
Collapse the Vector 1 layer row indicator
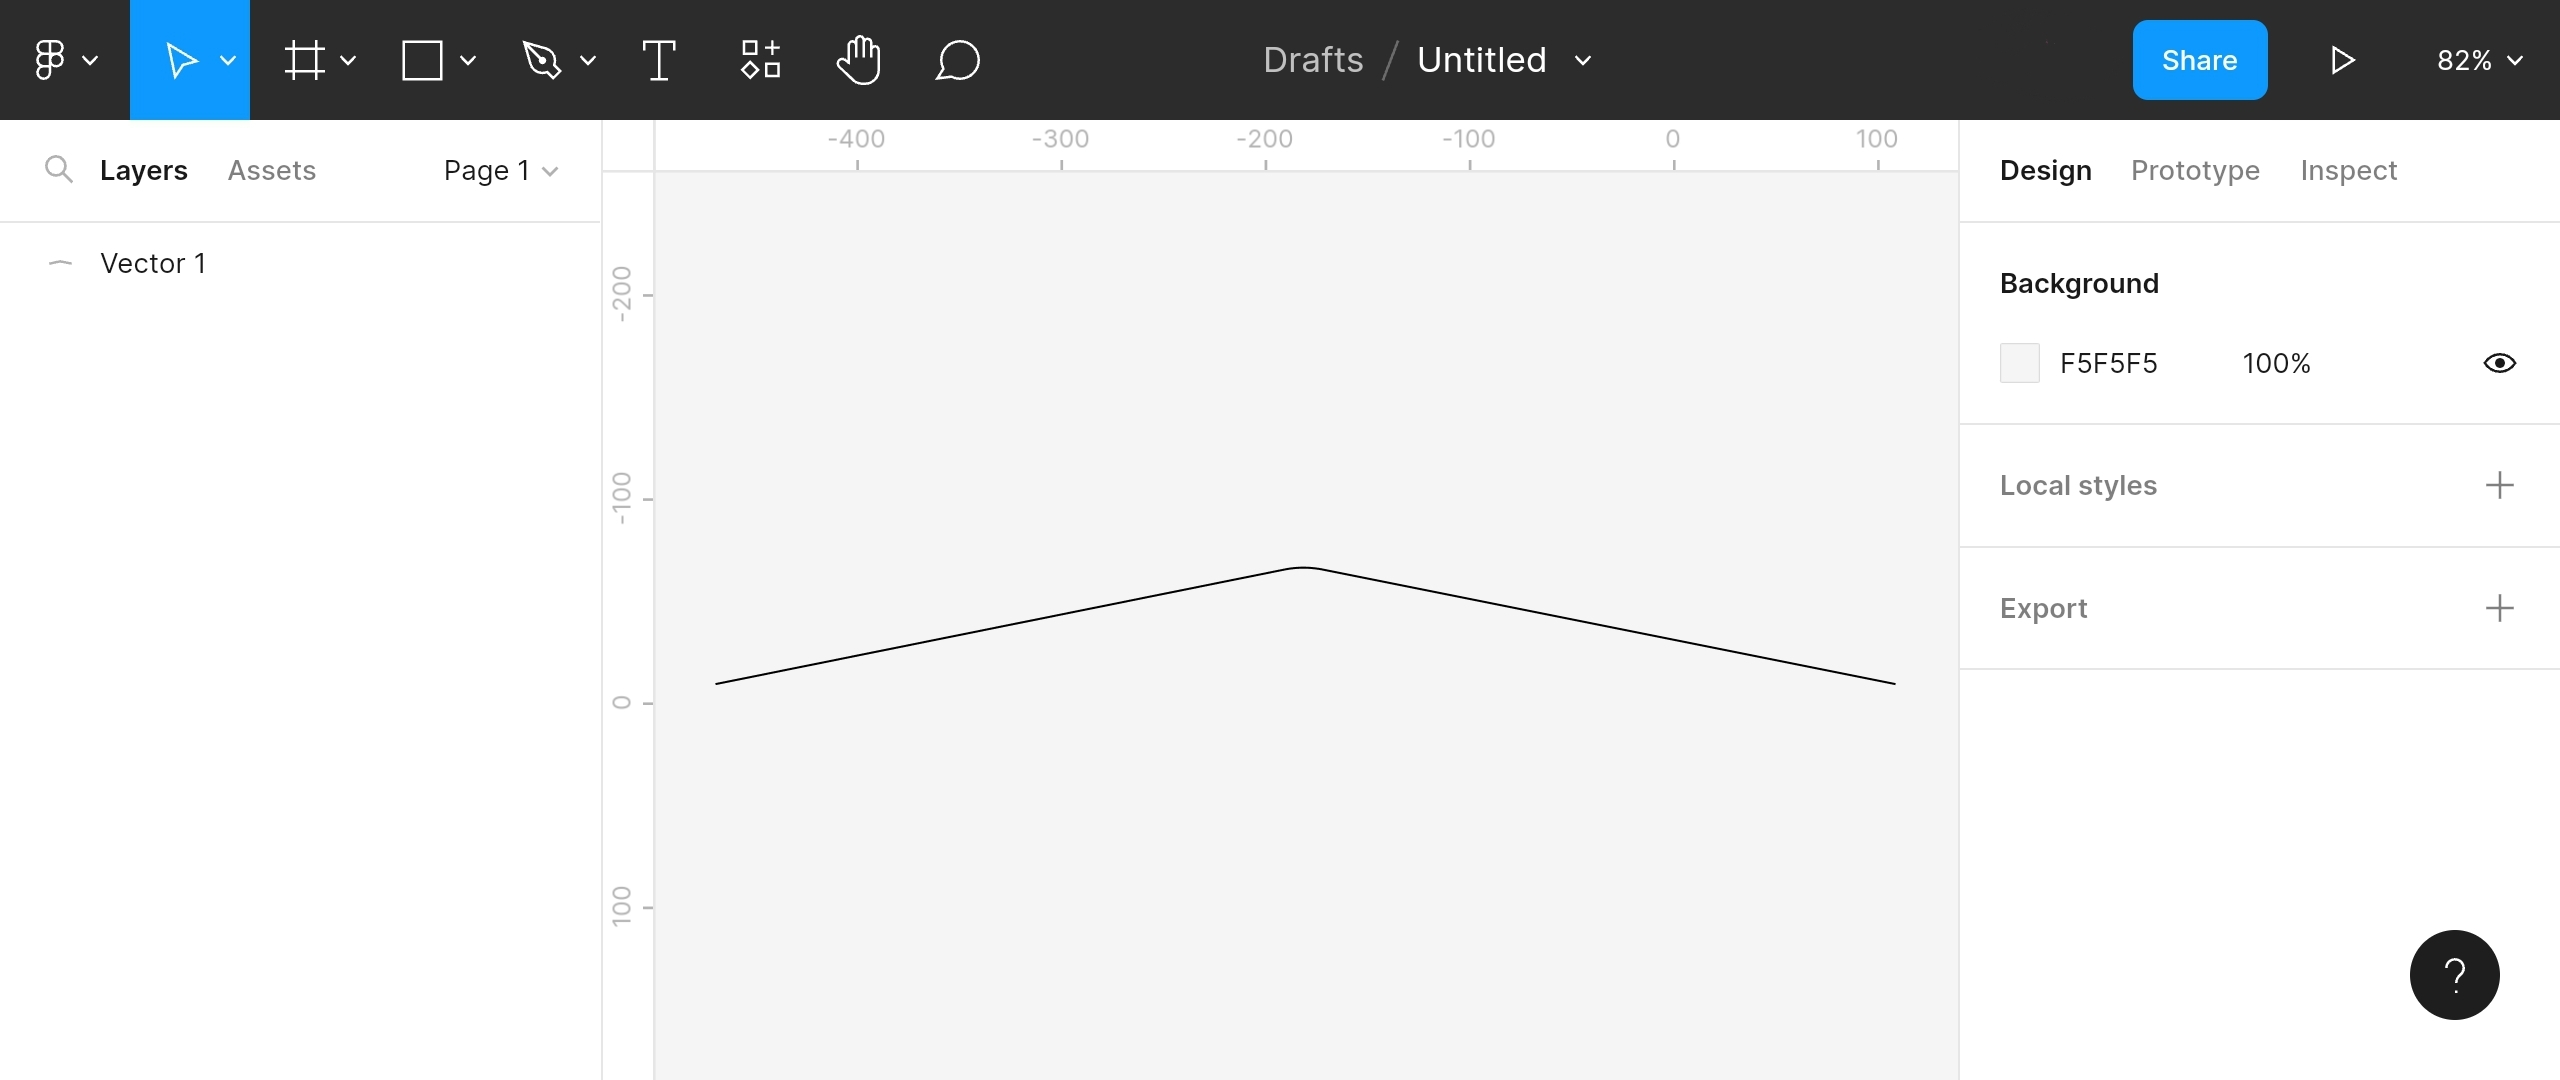(60, 263)
